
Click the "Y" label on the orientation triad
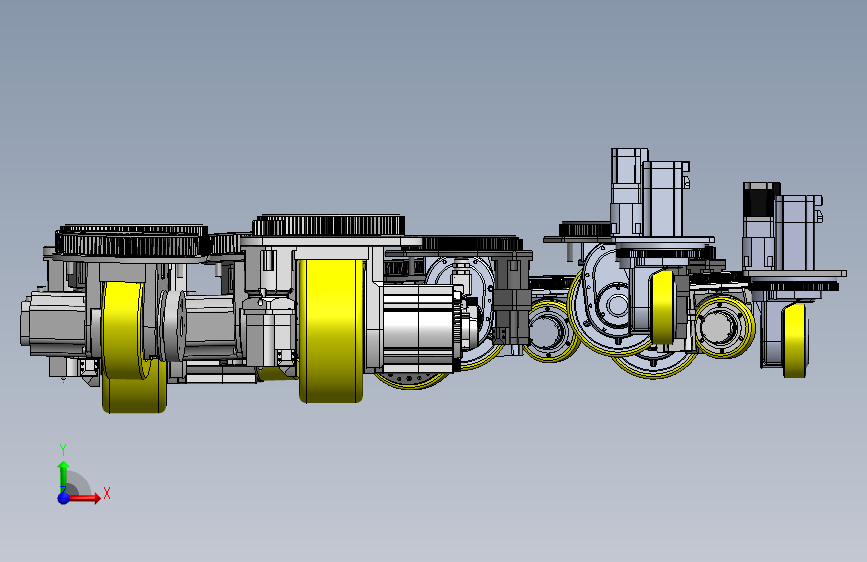pos(63,450)
